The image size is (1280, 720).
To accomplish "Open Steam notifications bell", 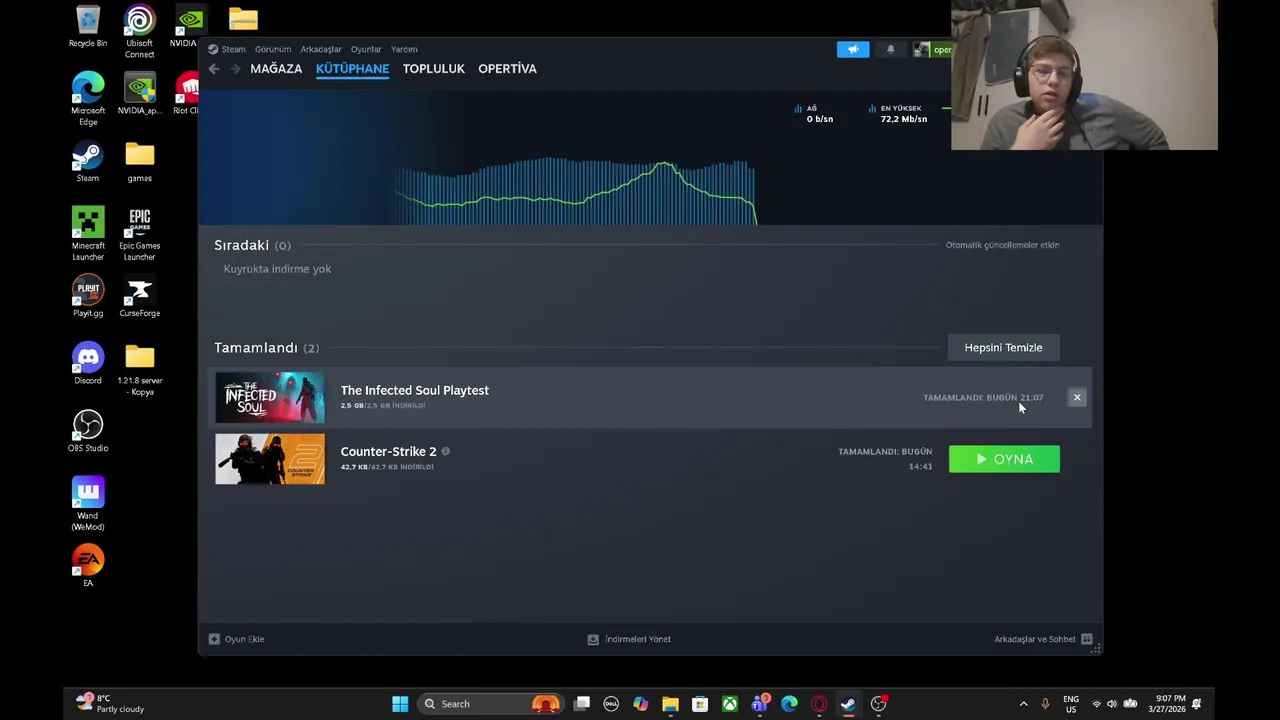I will pos(890,50).
